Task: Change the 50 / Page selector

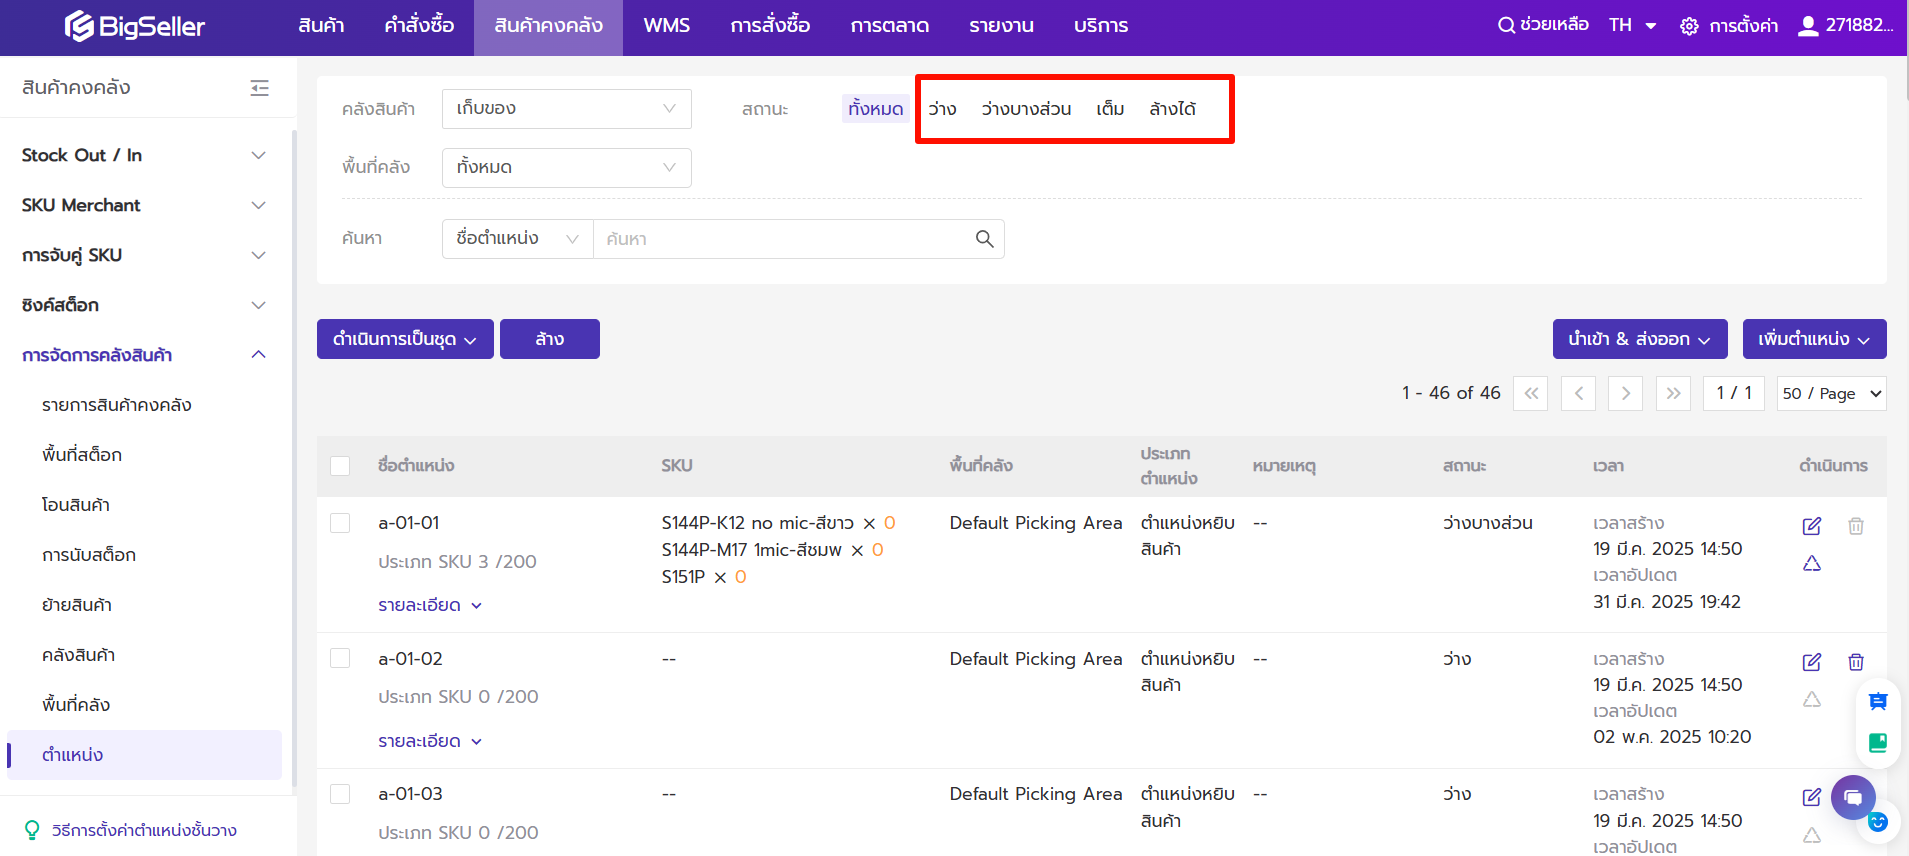Action: pyautogui.click(x=1832, y=393)
